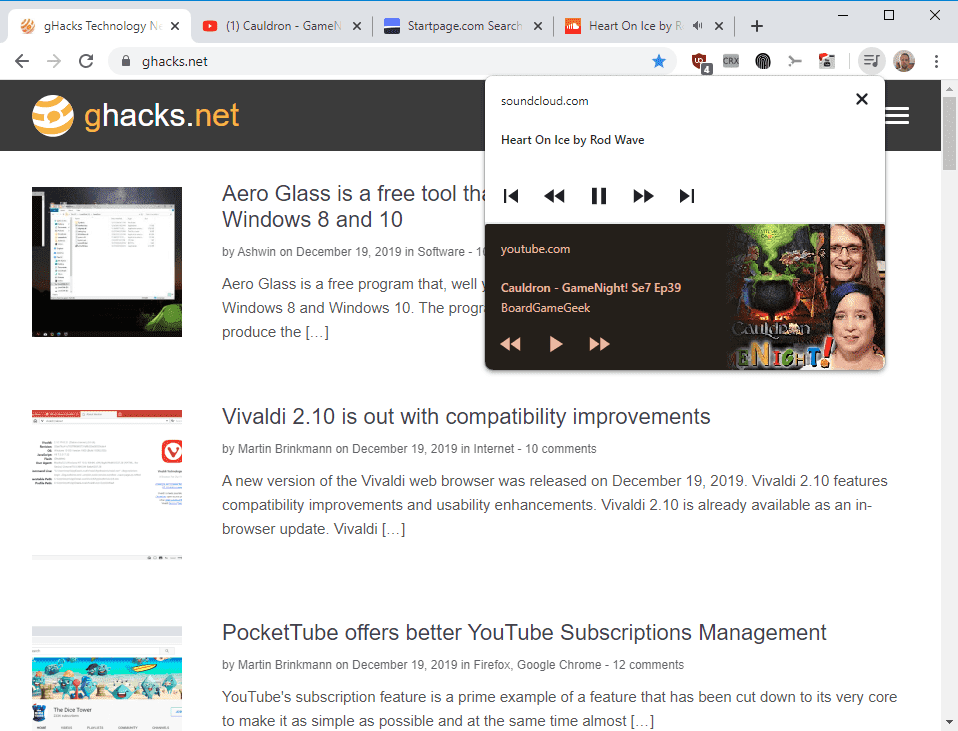
Task: Click the Cauldron GameNight video artwork
Action: tap(805, 297)
